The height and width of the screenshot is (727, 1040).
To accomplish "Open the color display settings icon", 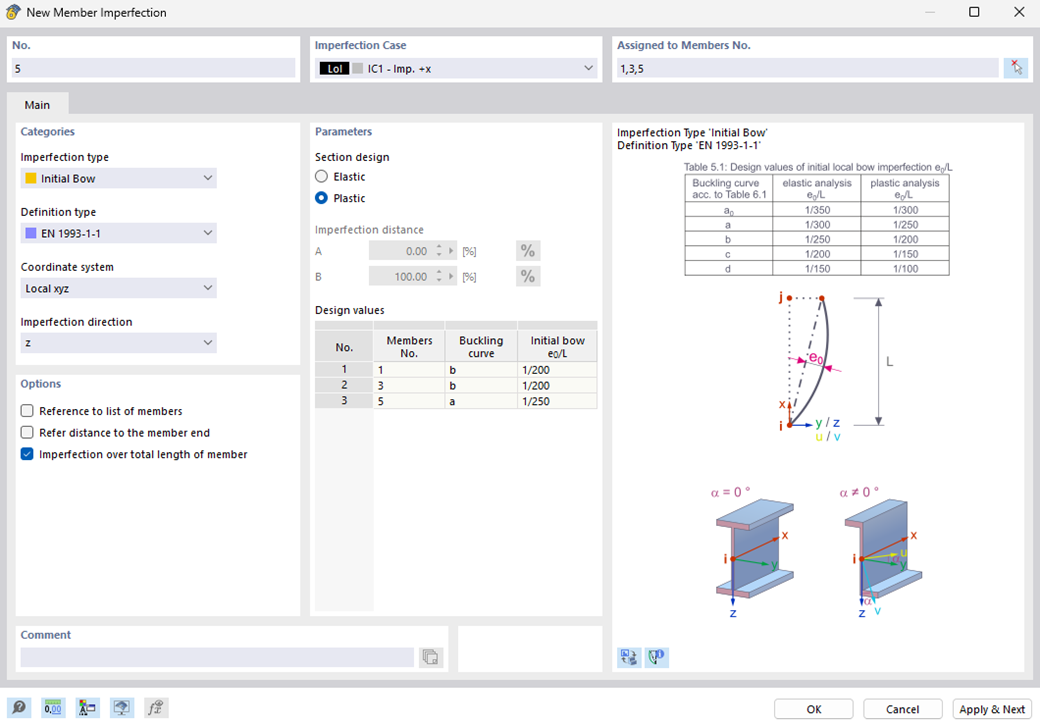I will [87, 707].
